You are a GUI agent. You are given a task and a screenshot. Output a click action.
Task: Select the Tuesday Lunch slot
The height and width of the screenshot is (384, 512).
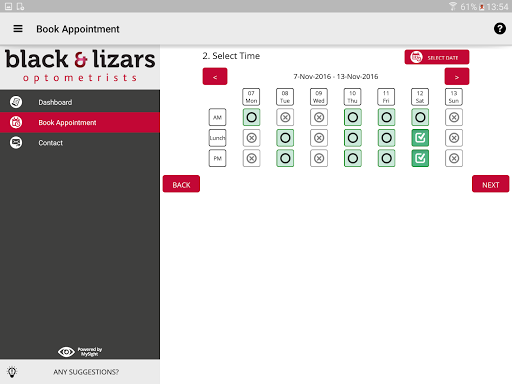point(285,138)
